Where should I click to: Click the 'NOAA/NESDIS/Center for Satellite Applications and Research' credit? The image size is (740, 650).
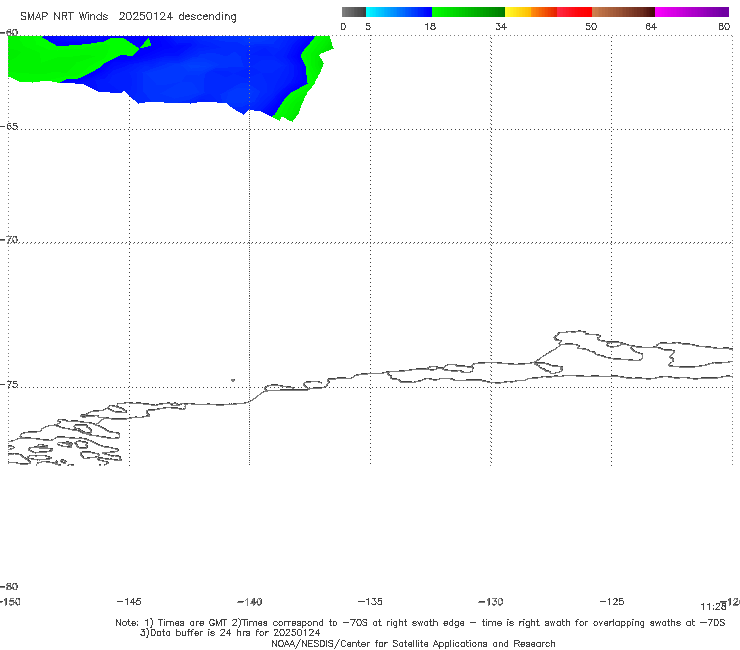413,644
